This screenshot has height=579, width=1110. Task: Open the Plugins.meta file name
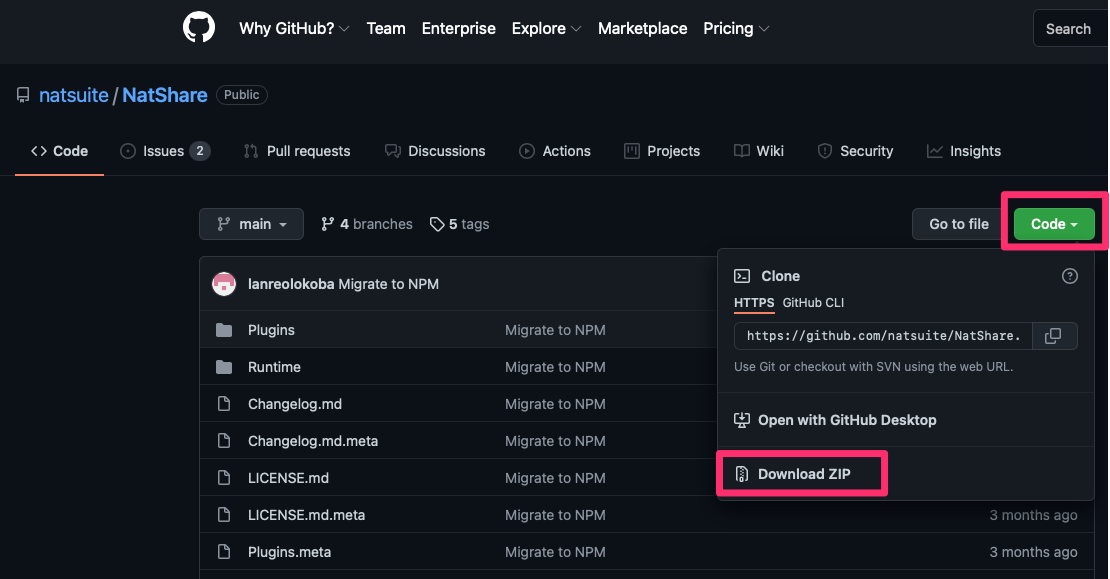[290, 551]
